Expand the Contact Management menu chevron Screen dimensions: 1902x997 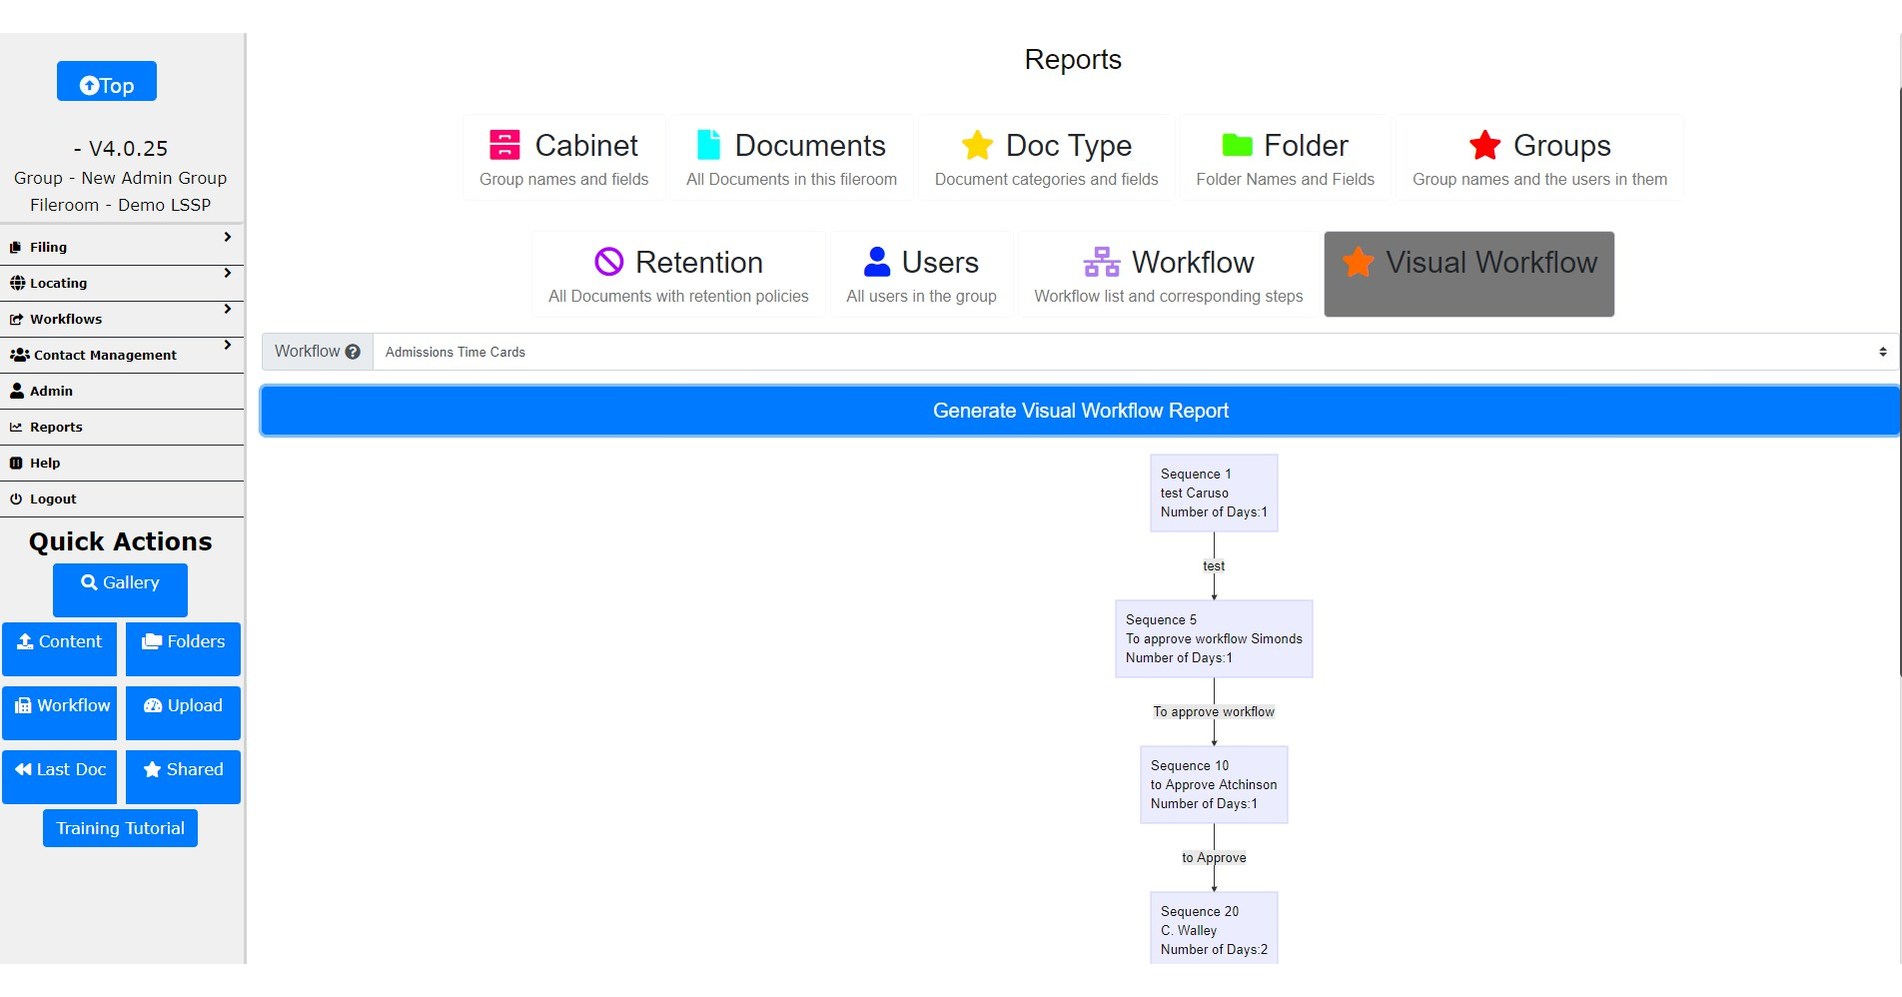(x=228, y=345)
